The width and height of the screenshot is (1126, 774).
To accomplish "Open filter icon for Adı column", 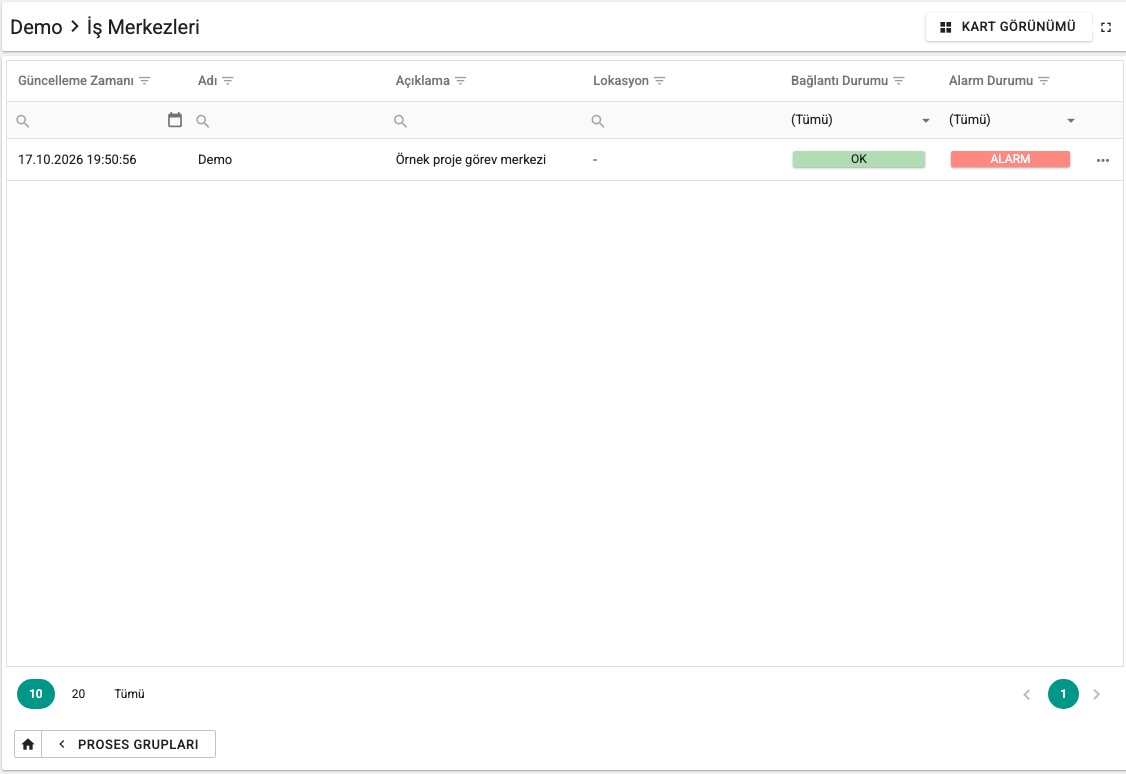I will 228,81.
